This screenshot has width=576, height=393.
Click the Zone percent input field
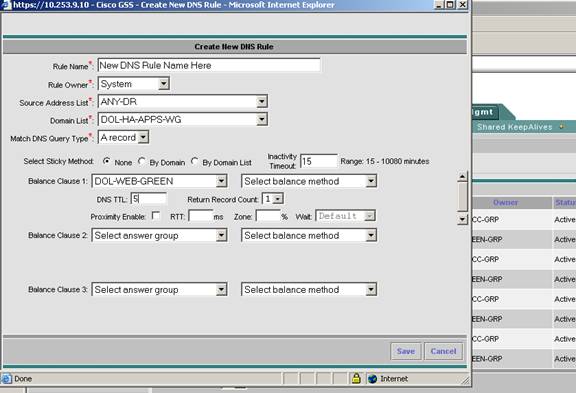click(268, 216)
